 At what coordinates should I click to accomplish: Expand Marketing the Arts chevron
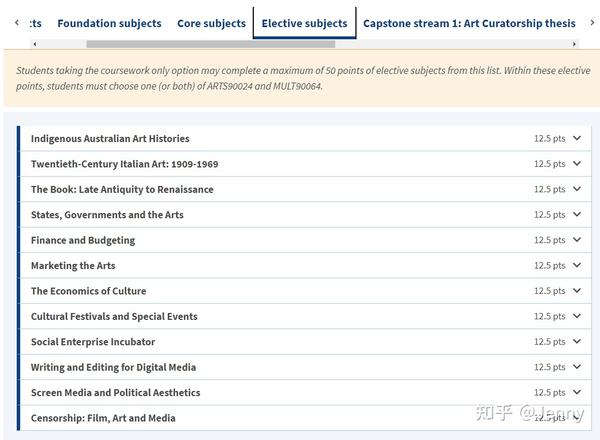(x=577, y=265)
